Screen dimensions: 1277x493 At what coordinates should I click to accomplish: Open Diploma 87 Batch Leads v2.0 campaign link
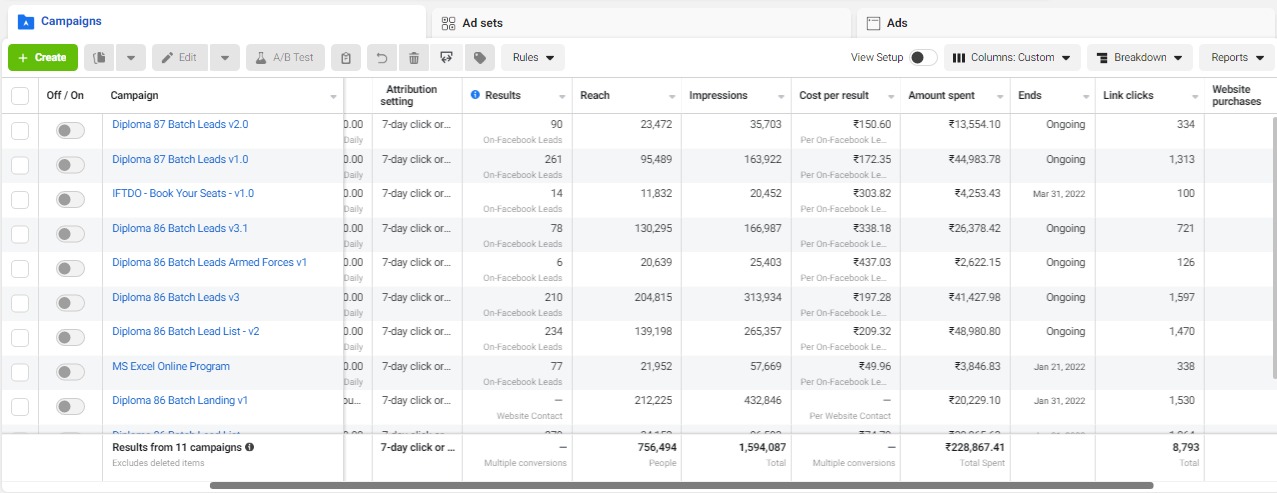[180, 125]
